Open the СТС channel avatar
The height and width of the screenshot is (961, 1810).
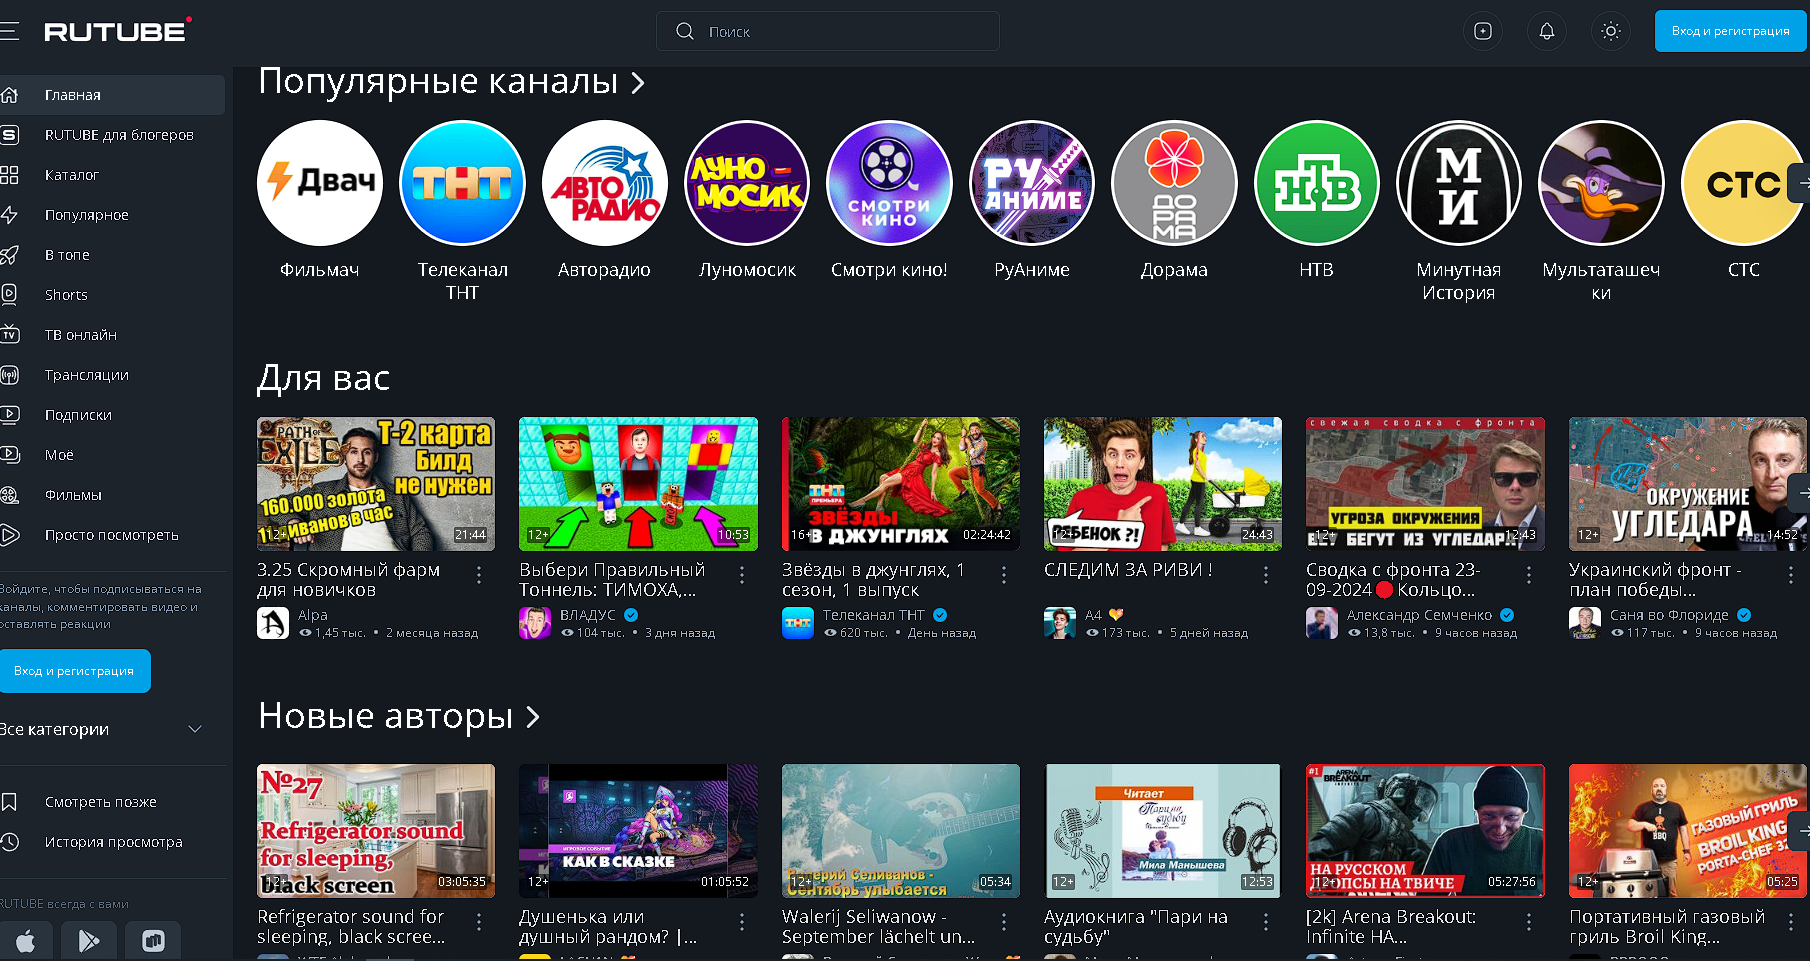(1744, 183)
